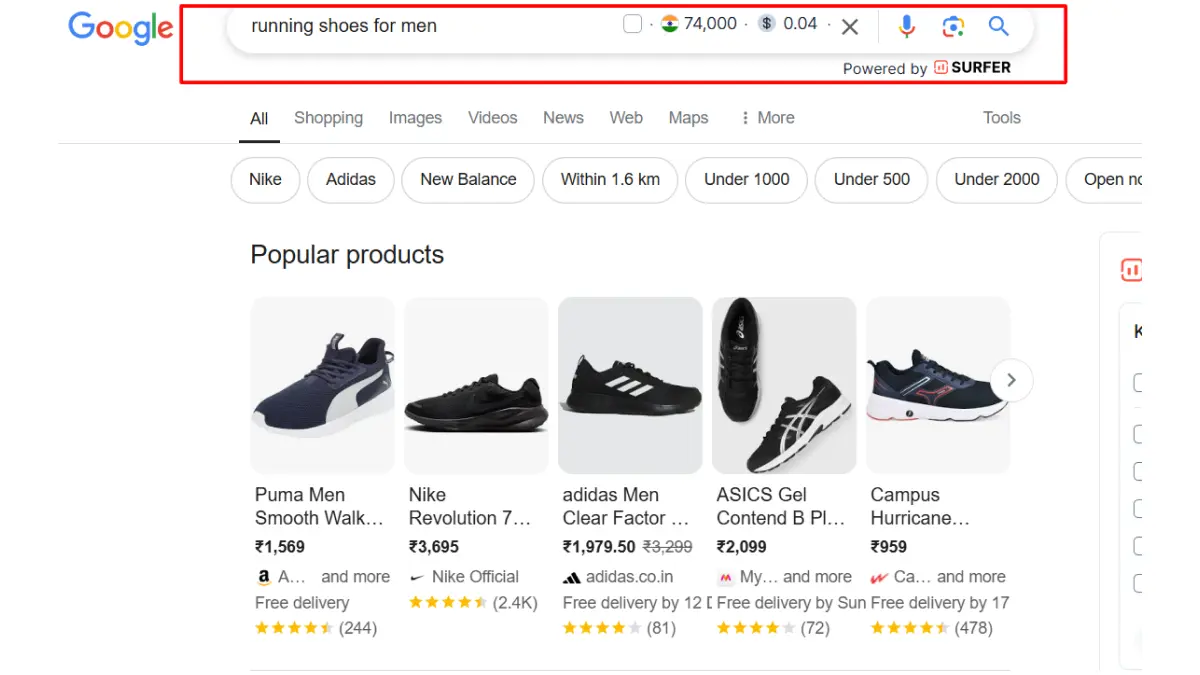The height and width of the screenshot is (675, 1200).
Task: Check the last checkbox in Surfer sidebar
Action: coord(1138,583)
